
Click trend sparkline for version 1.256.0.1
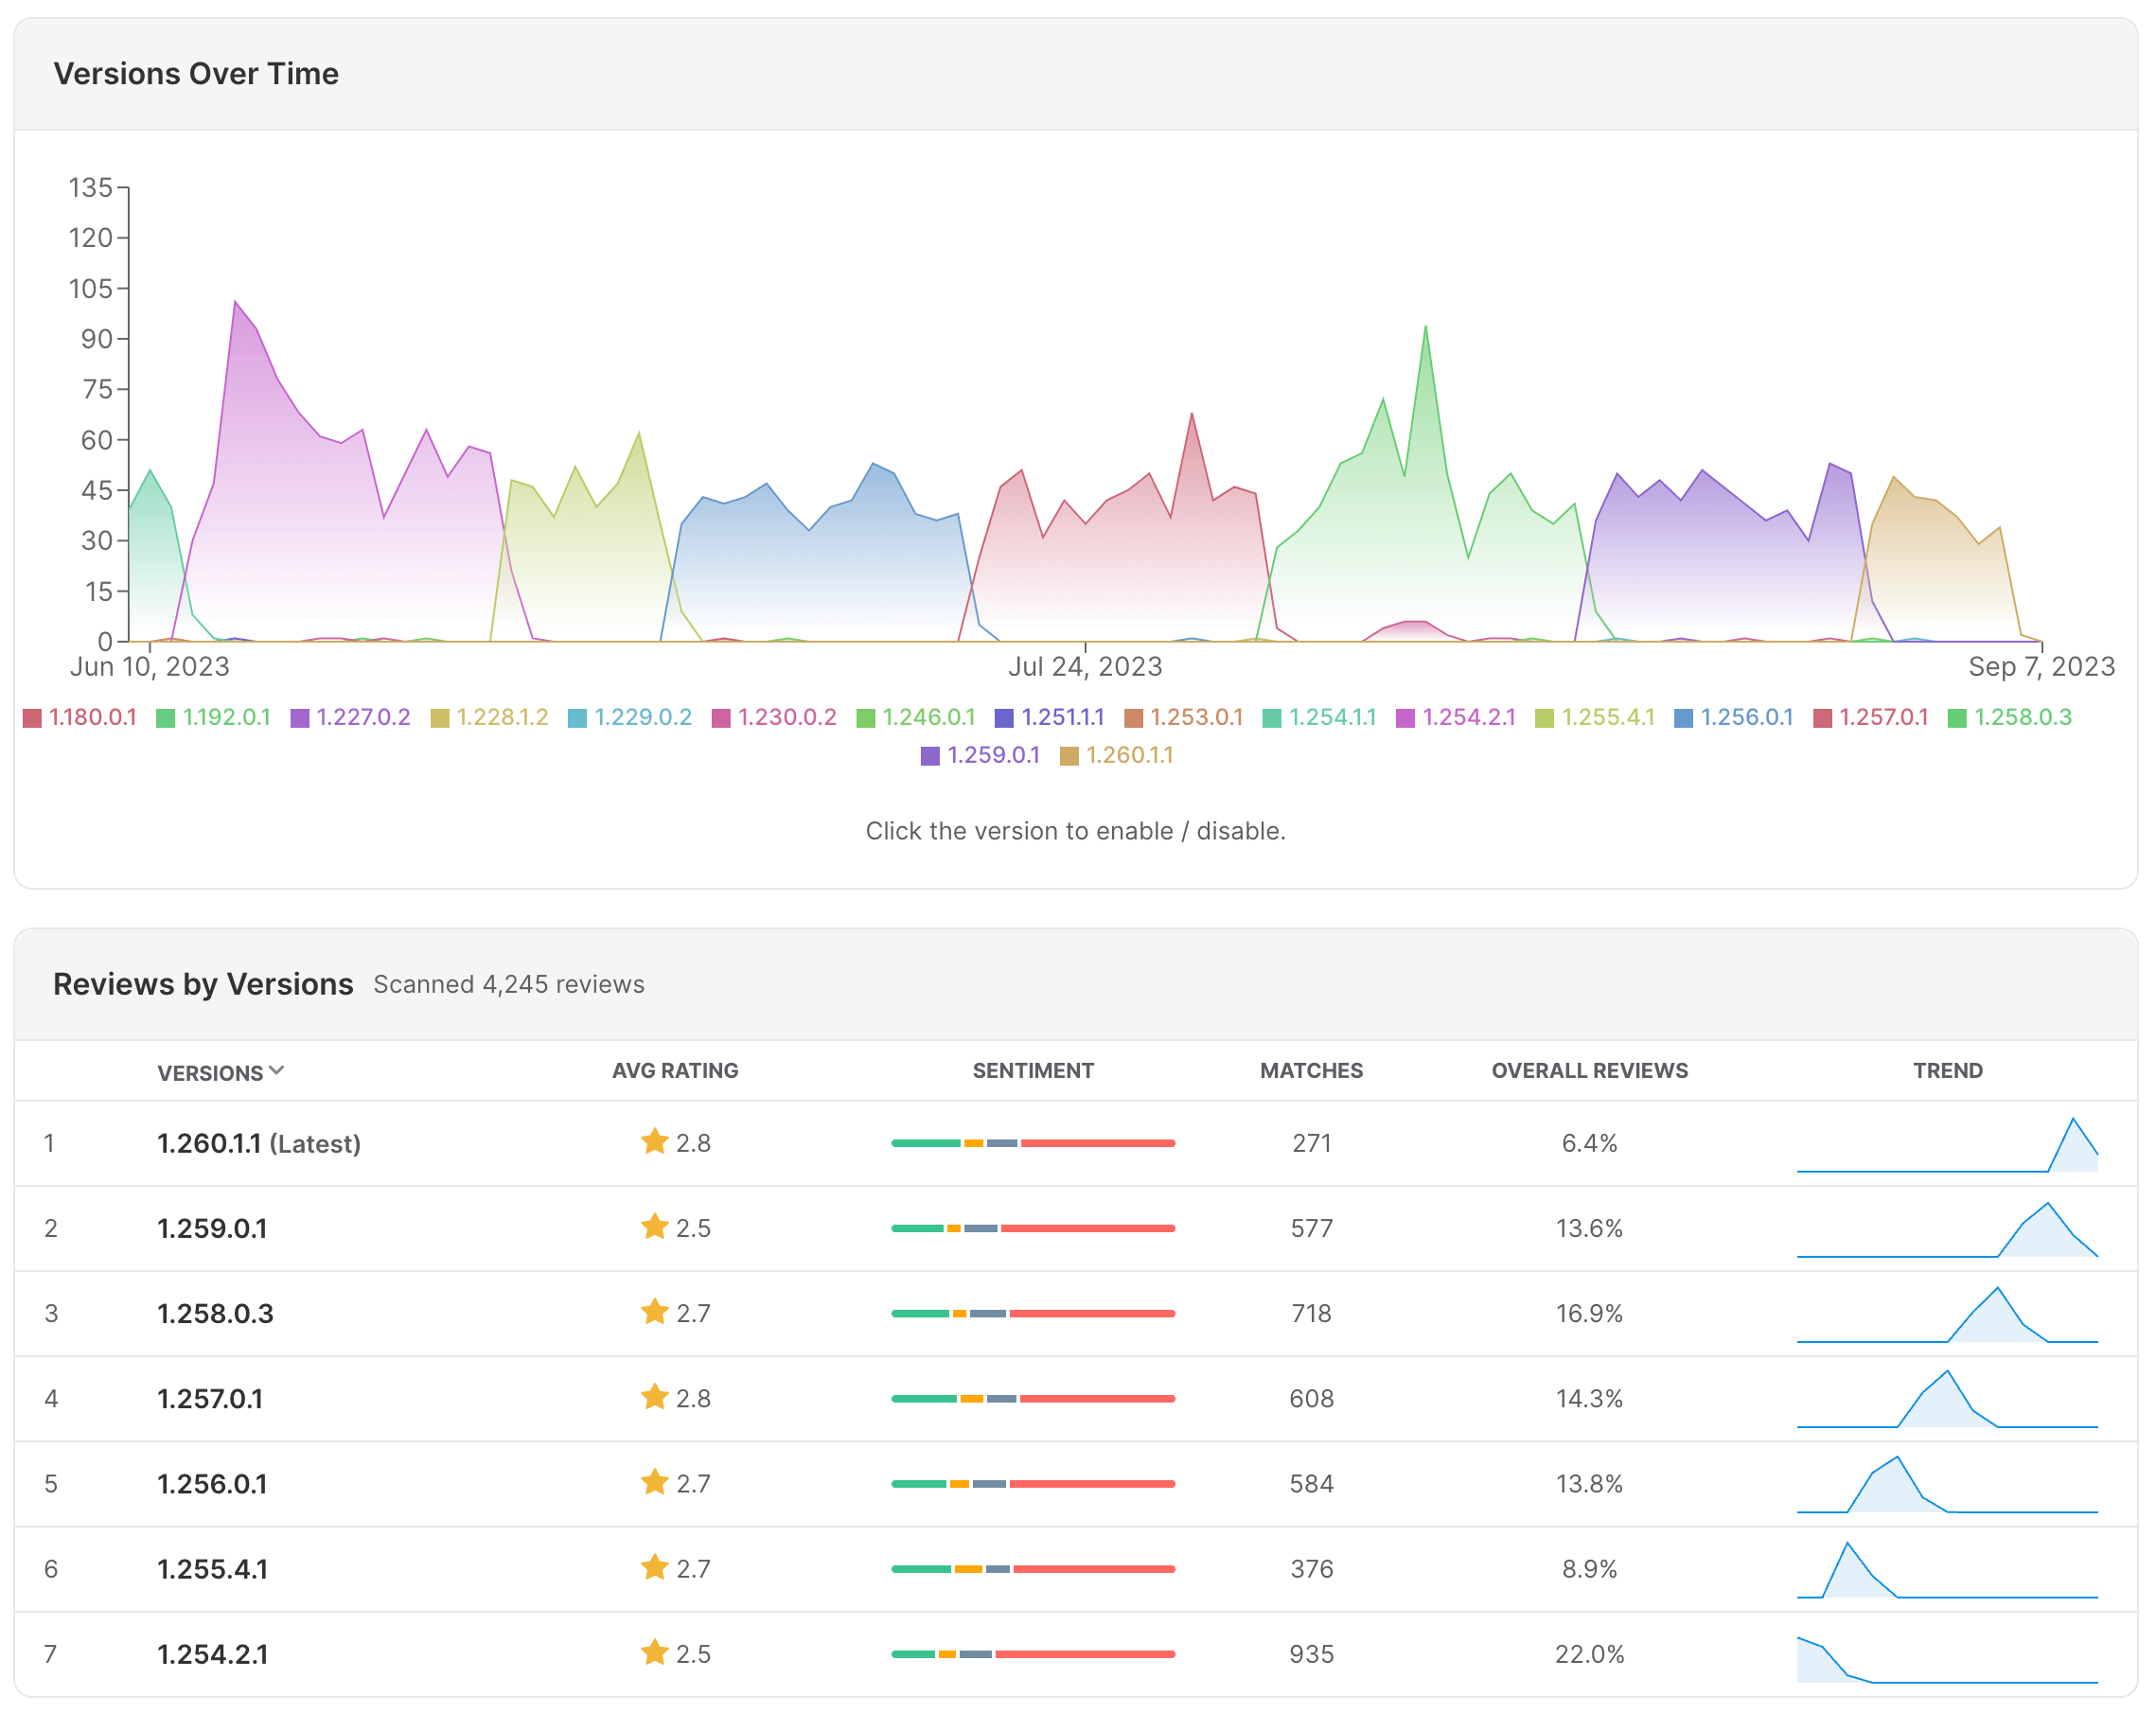1947,1484
